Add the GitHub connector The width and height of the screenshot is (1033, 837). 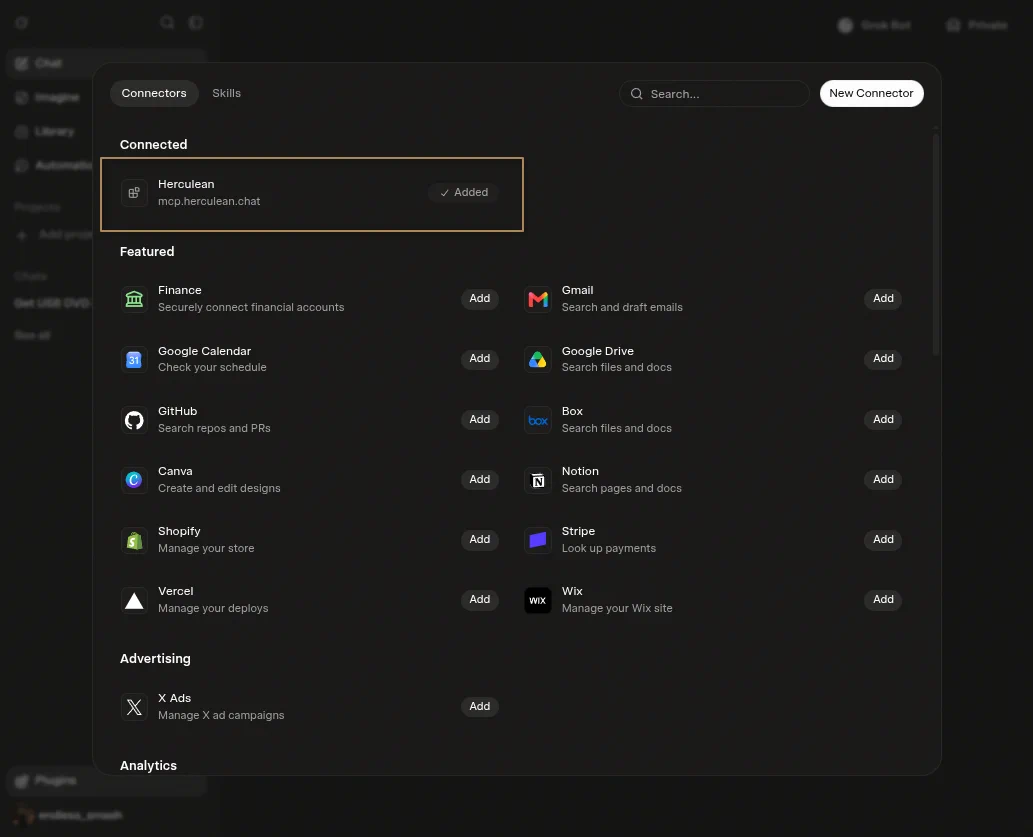(480, 419)
